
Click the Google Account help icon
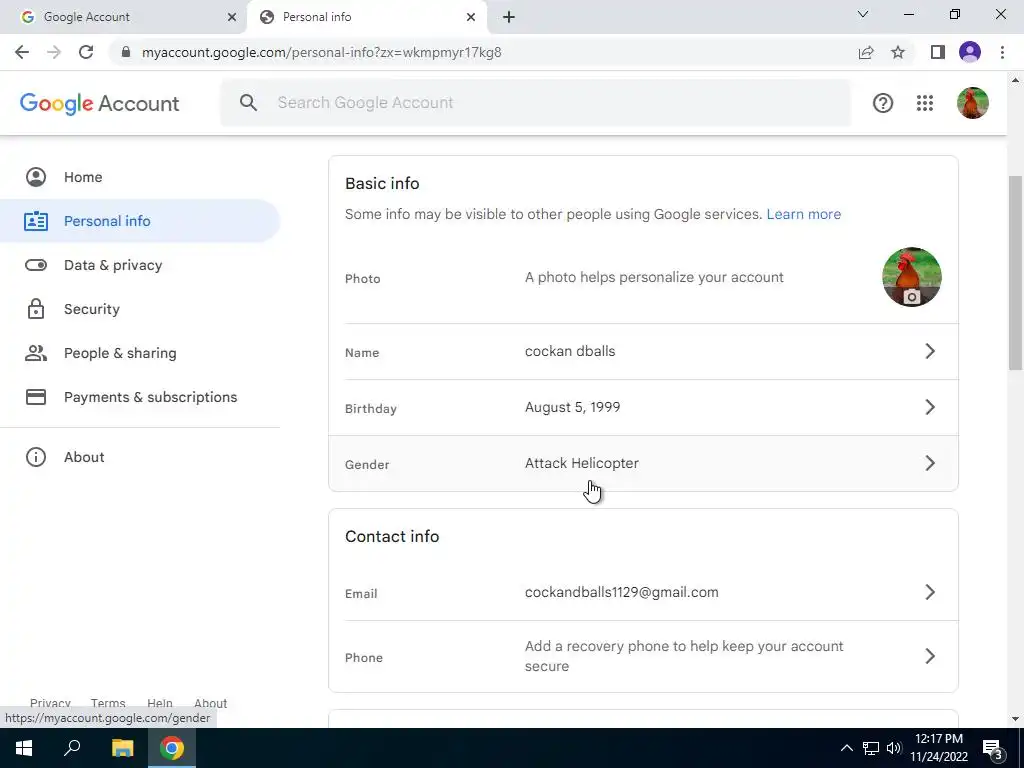[x=883, y=103]
